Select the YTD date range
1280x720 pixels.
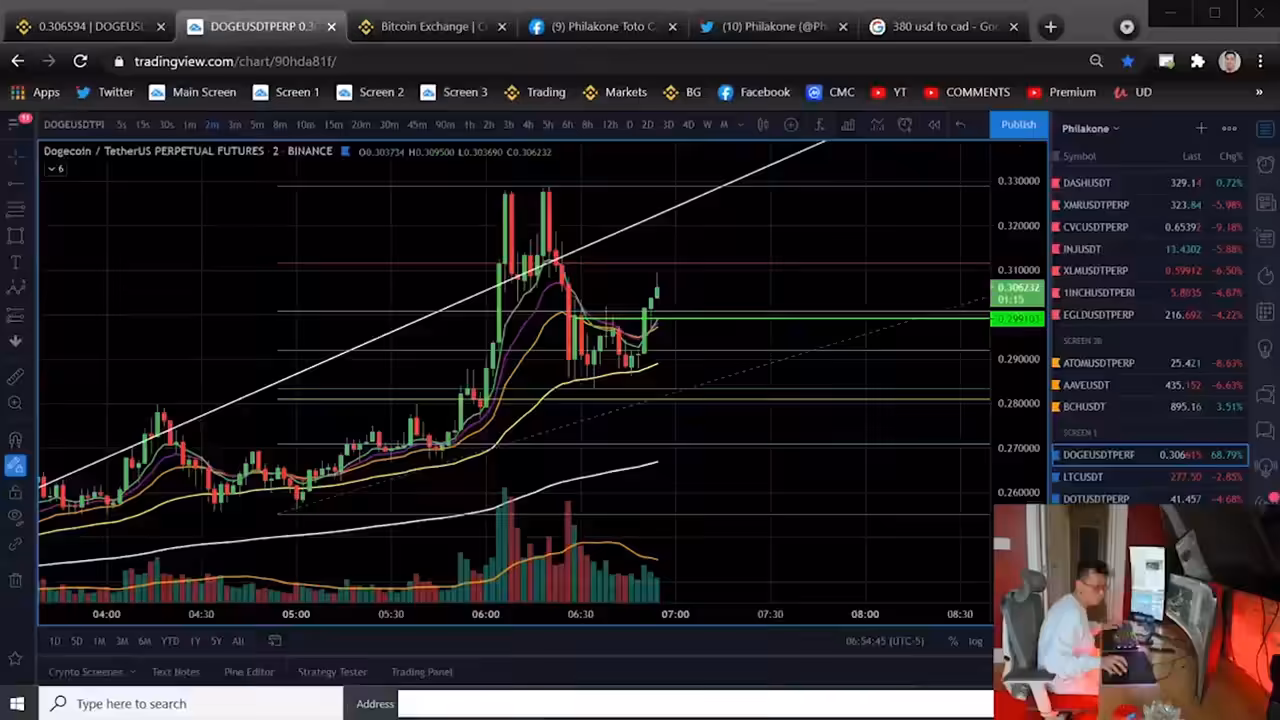170,641
